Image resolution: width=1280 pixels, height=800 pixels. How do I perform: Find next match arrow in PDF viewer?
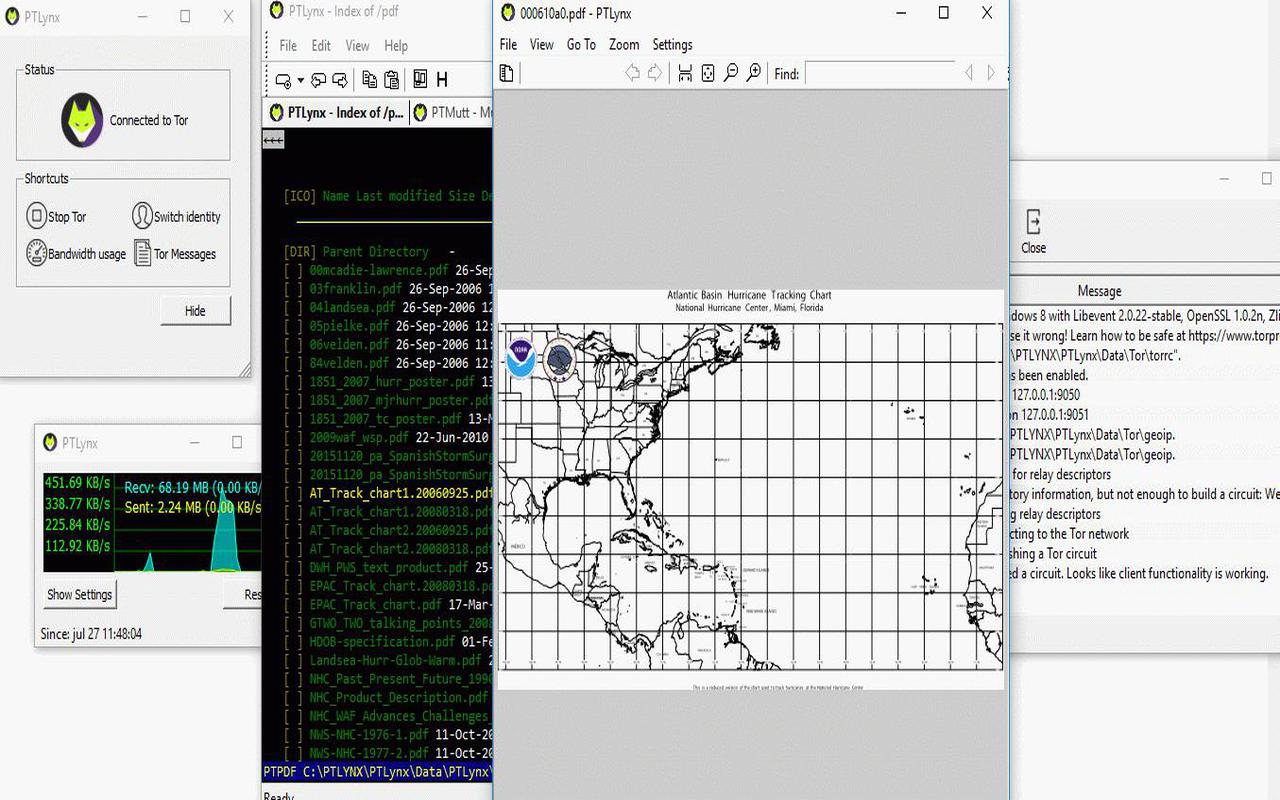coord(991,73)
